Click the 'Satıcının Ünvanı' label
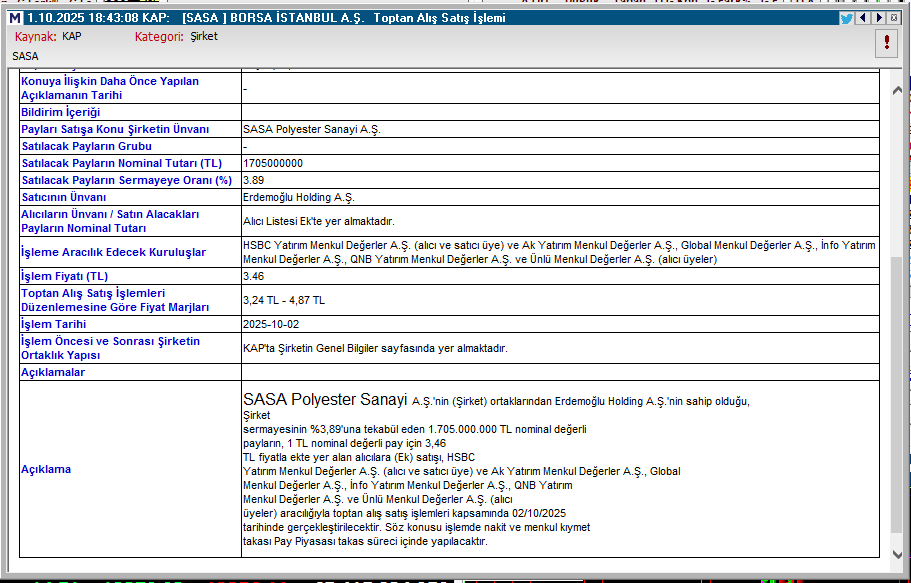The height and width of the screenshot is (583, 911). tap(64, 197)
